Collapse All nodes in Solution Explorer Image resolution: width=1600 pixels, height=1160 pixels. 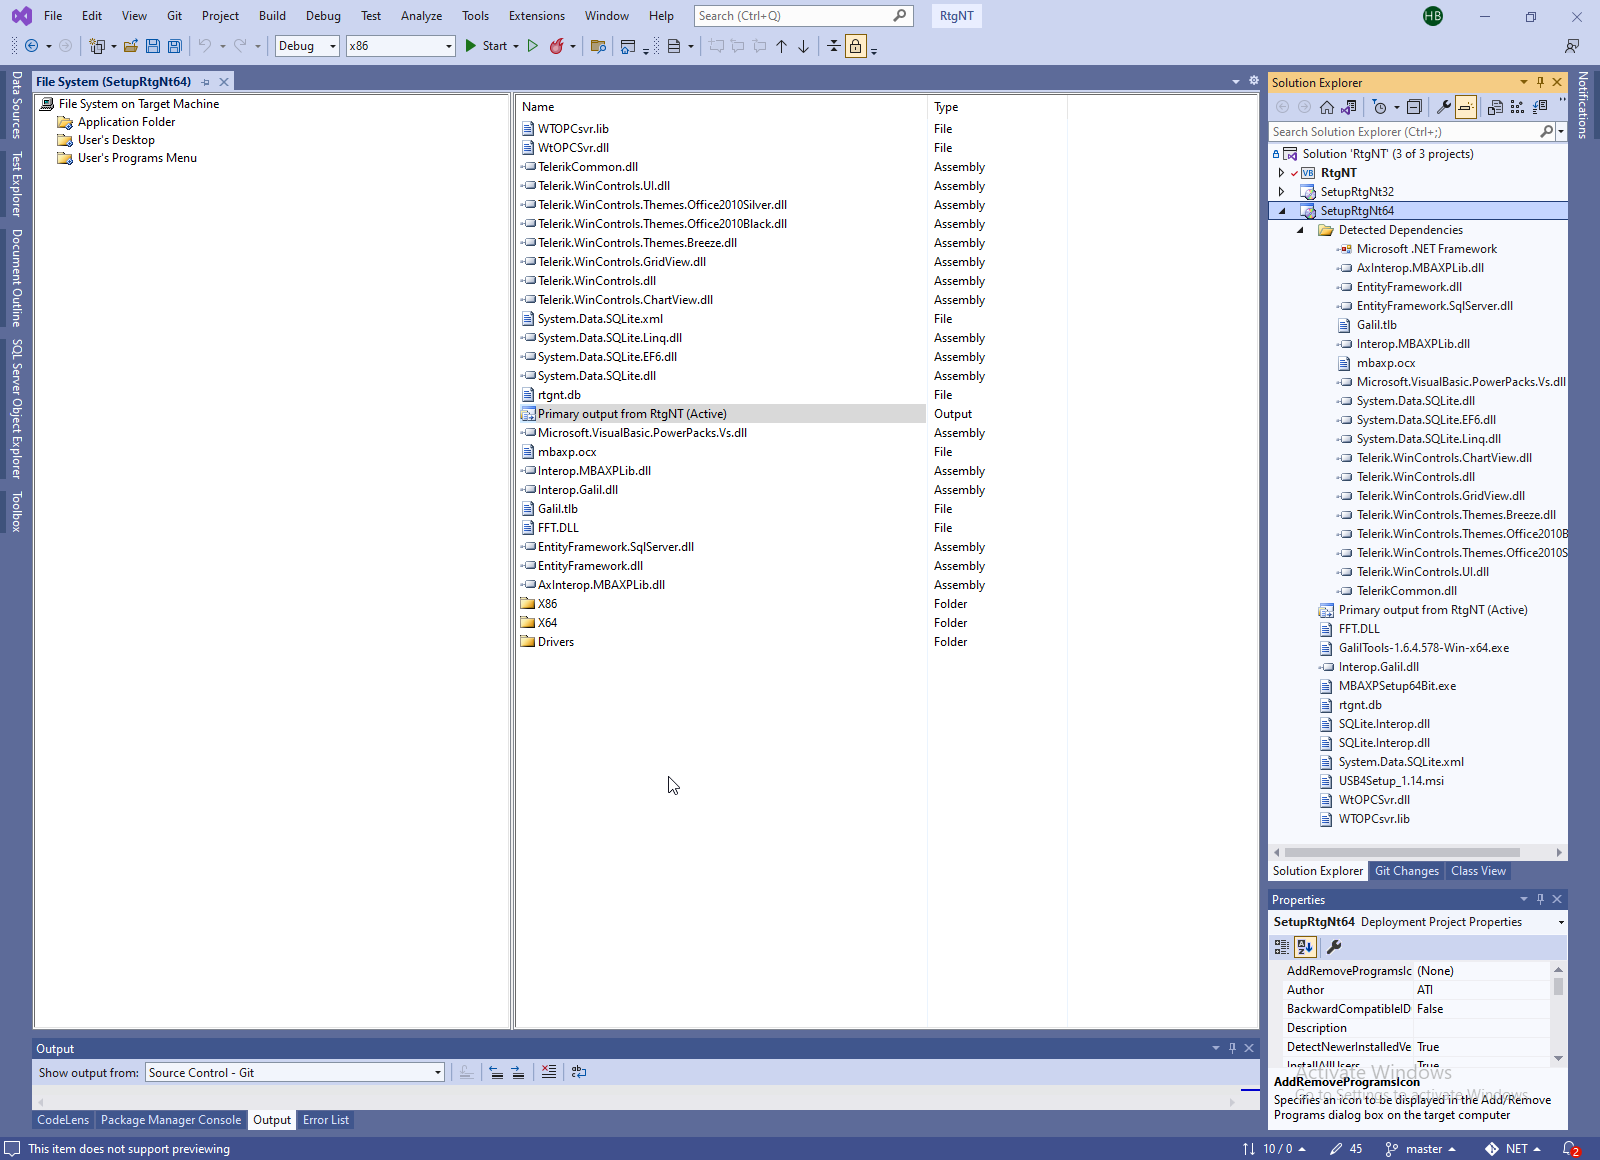pos(1414,107)
